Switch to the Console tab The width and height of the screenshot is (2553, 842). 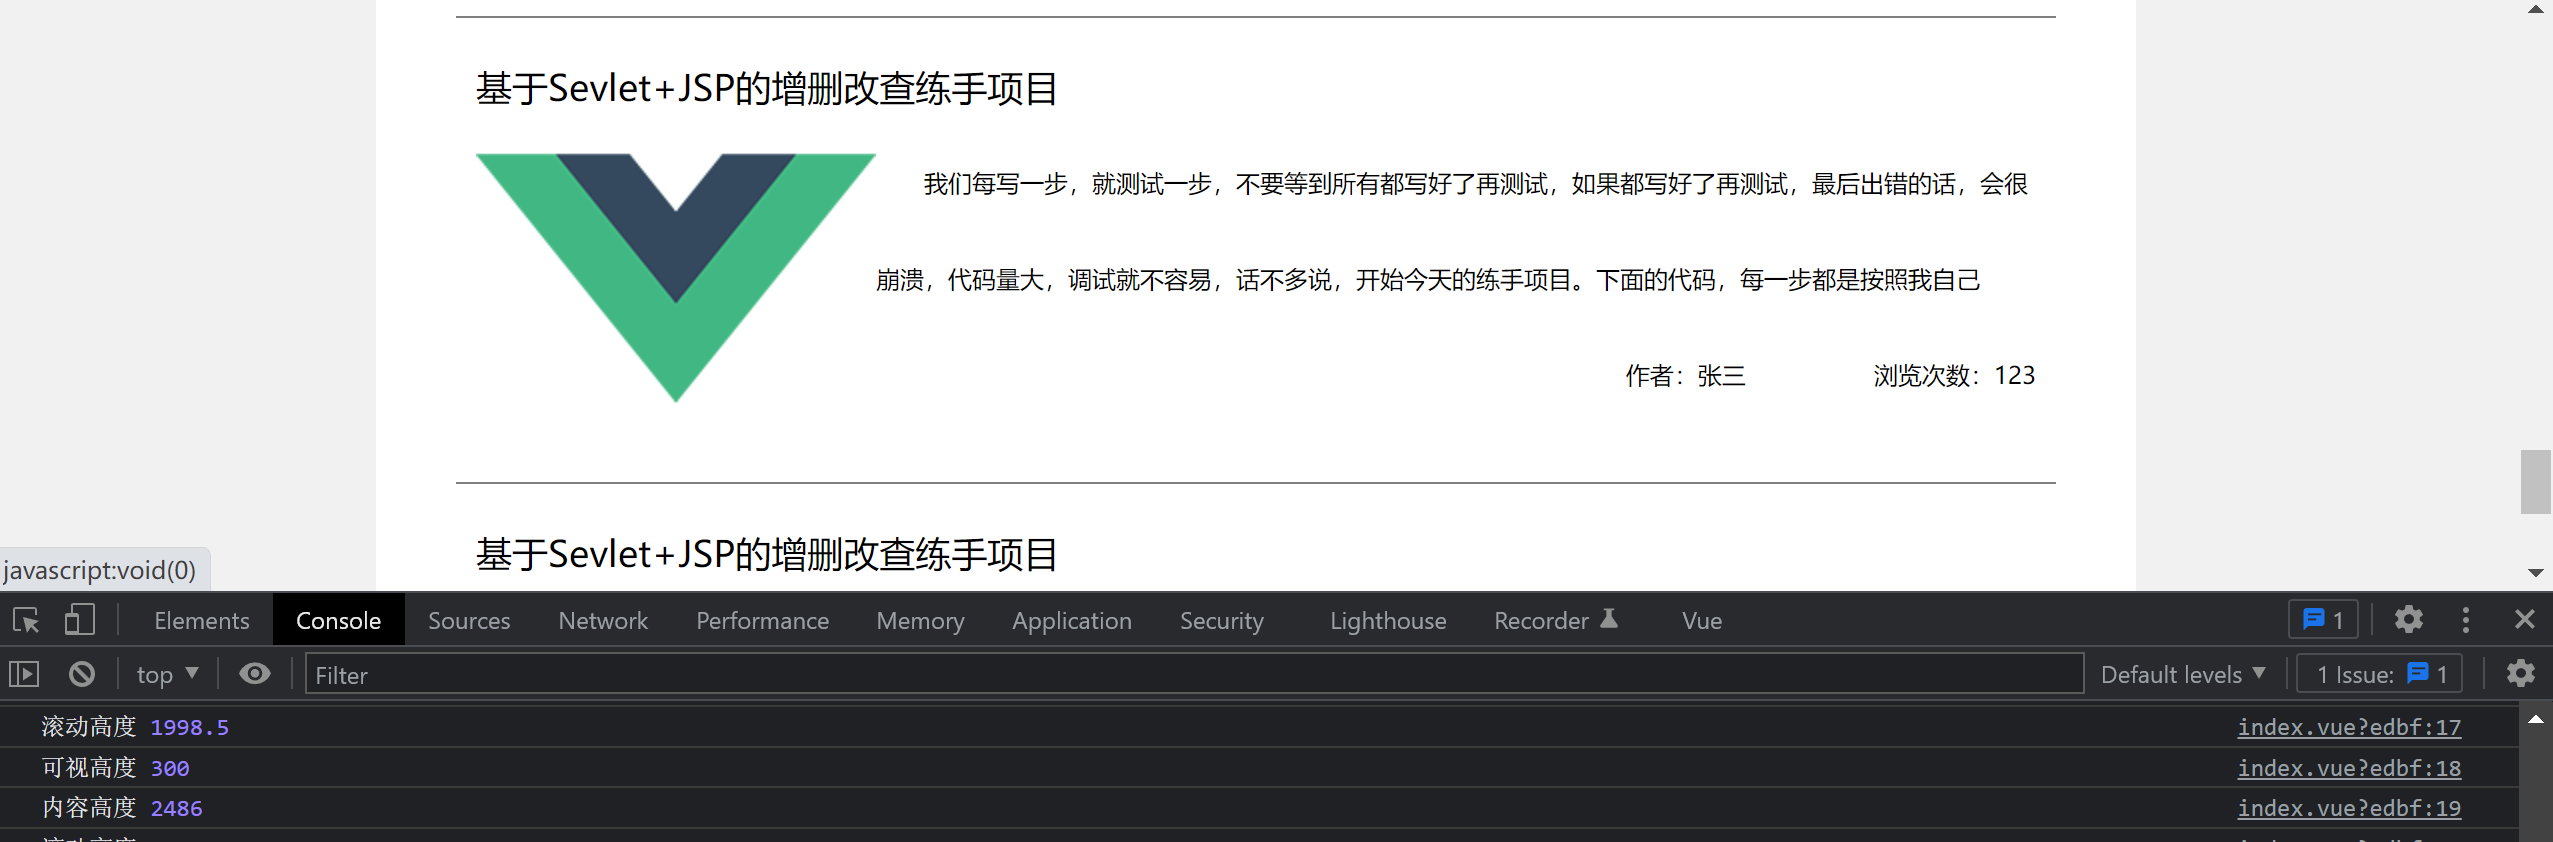(338, 621)
